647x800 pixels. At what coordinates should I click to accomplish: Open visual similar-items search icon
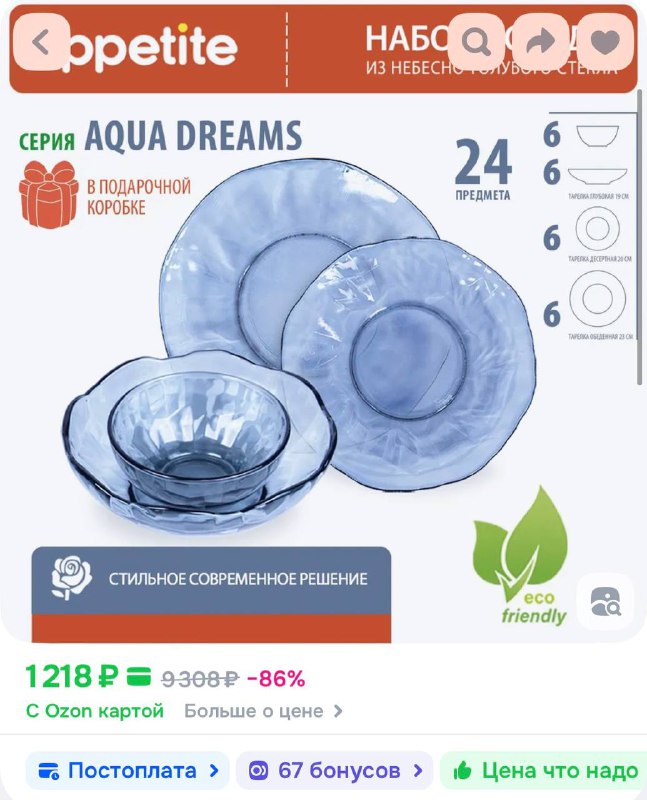tap(605, 602)
